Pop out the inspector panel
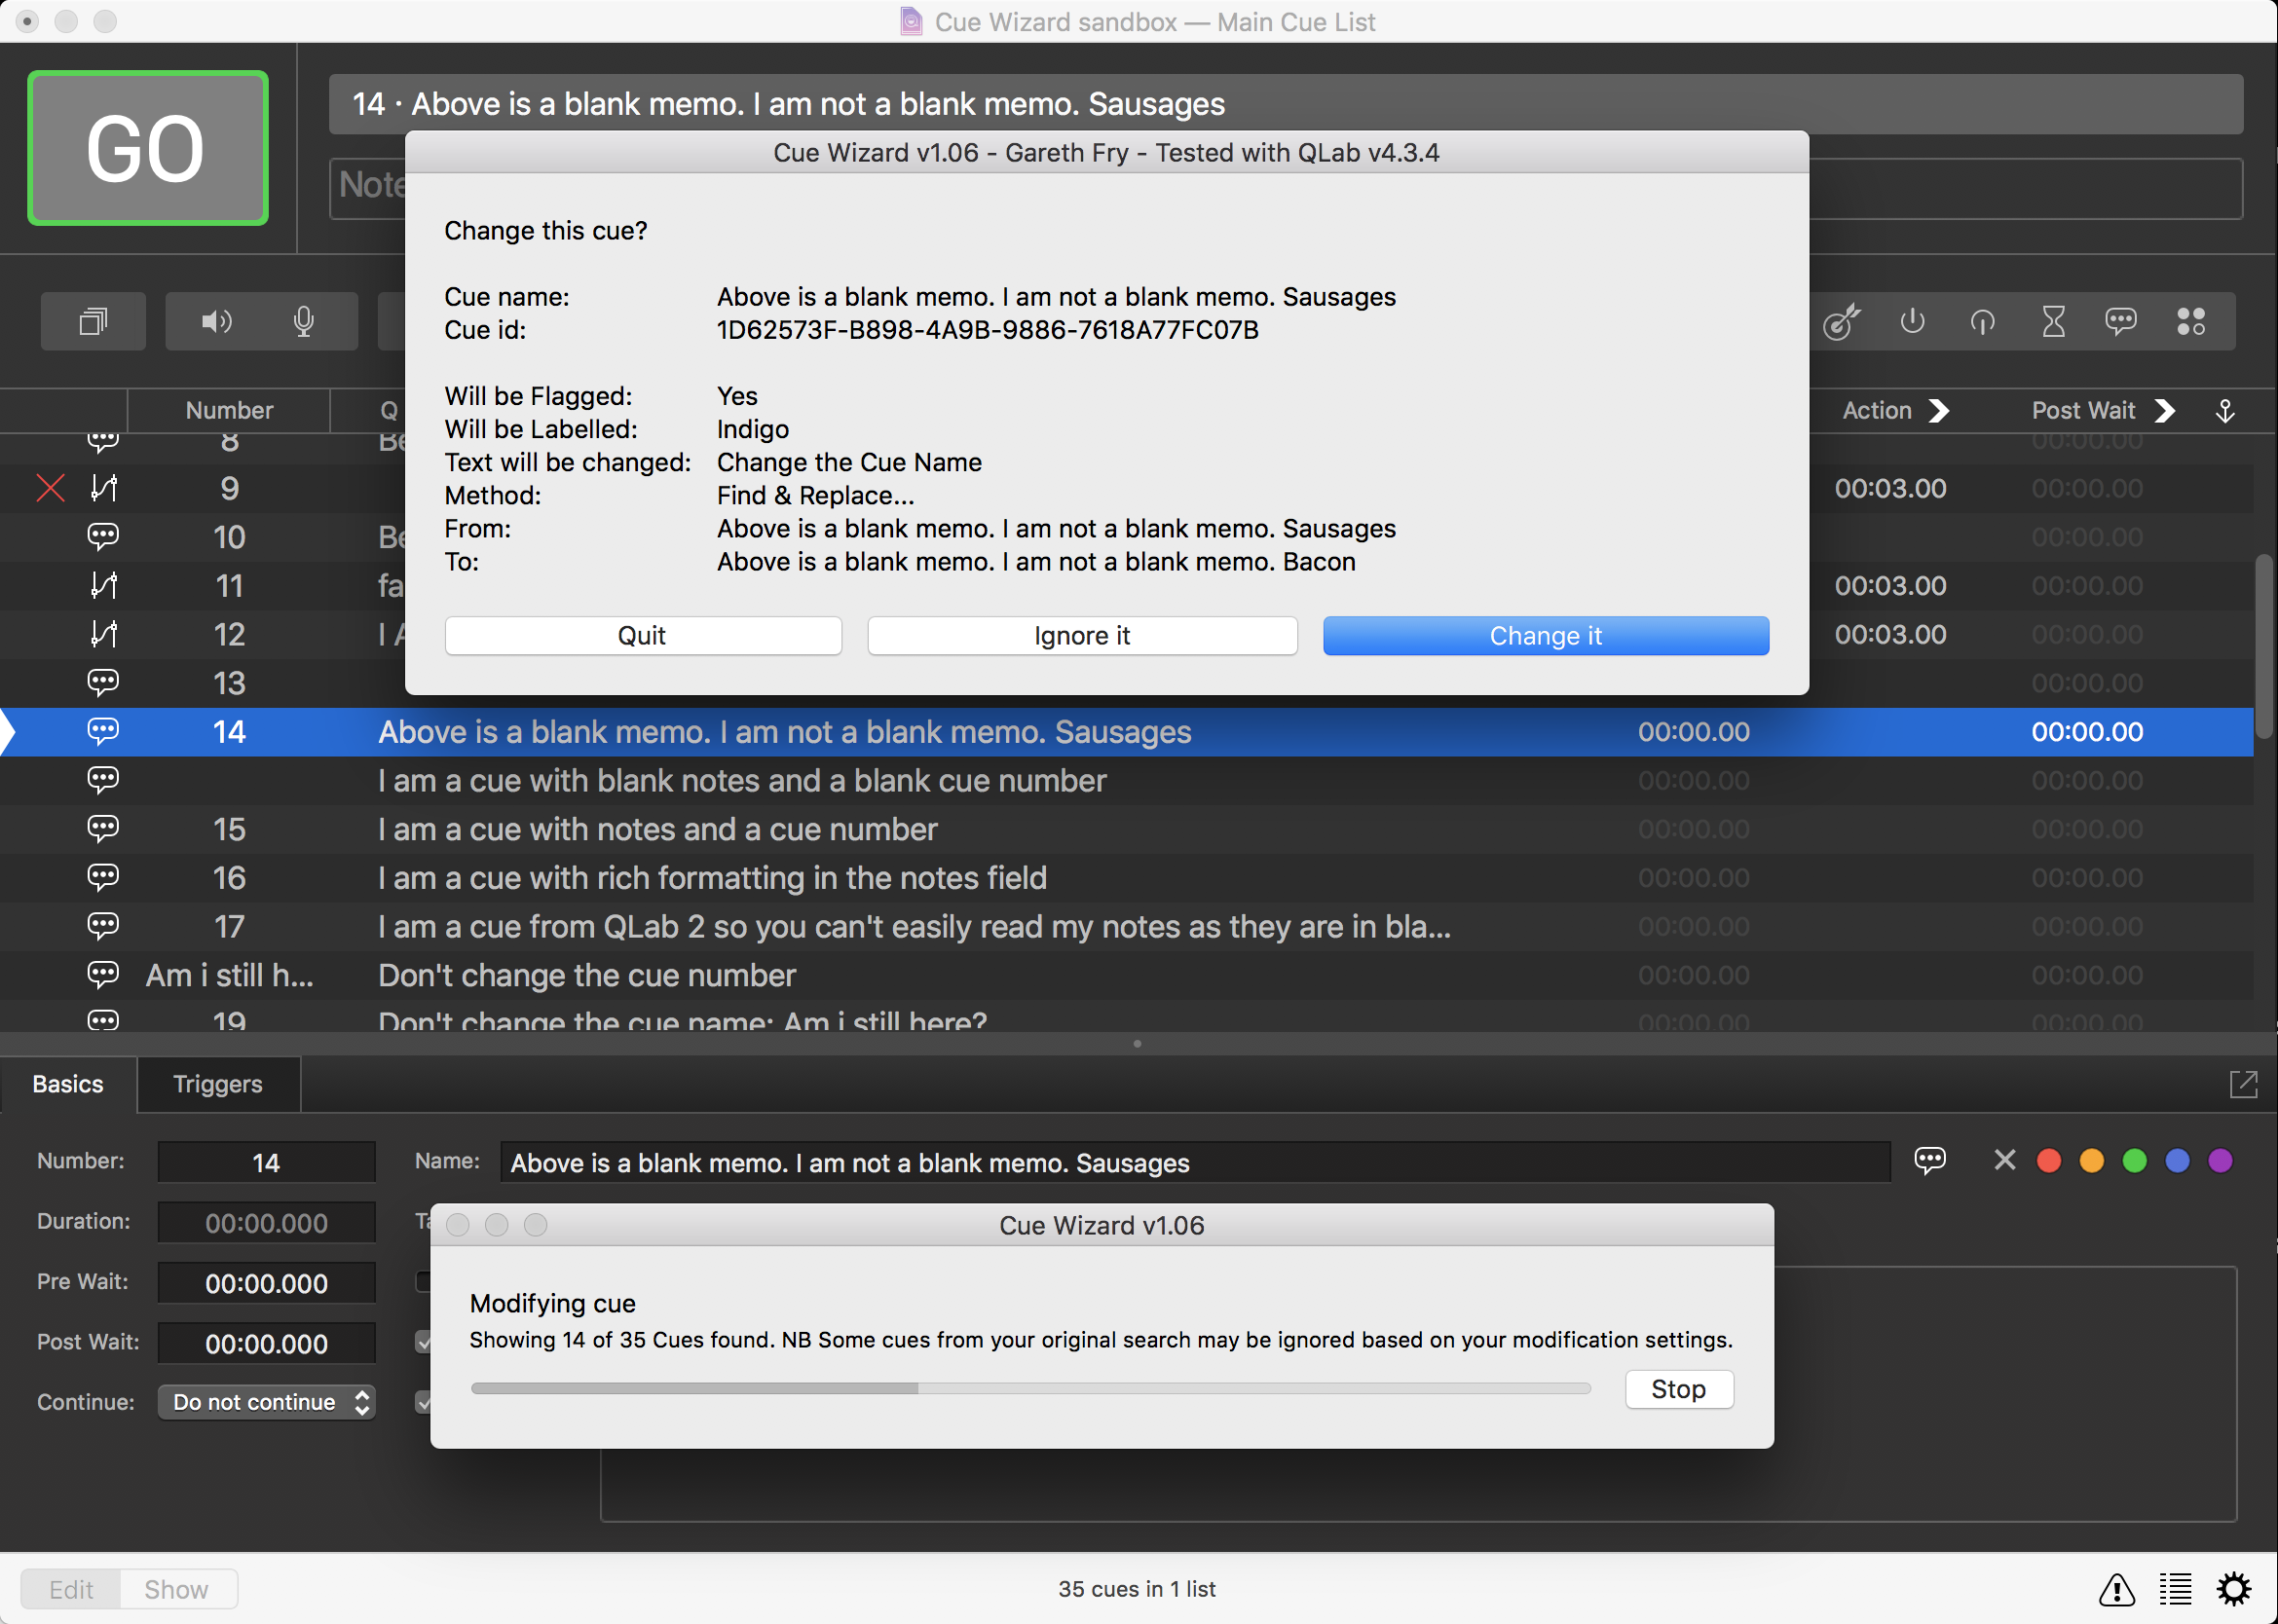This screenshot has height=1624, width=2278. [2243, 1084]
